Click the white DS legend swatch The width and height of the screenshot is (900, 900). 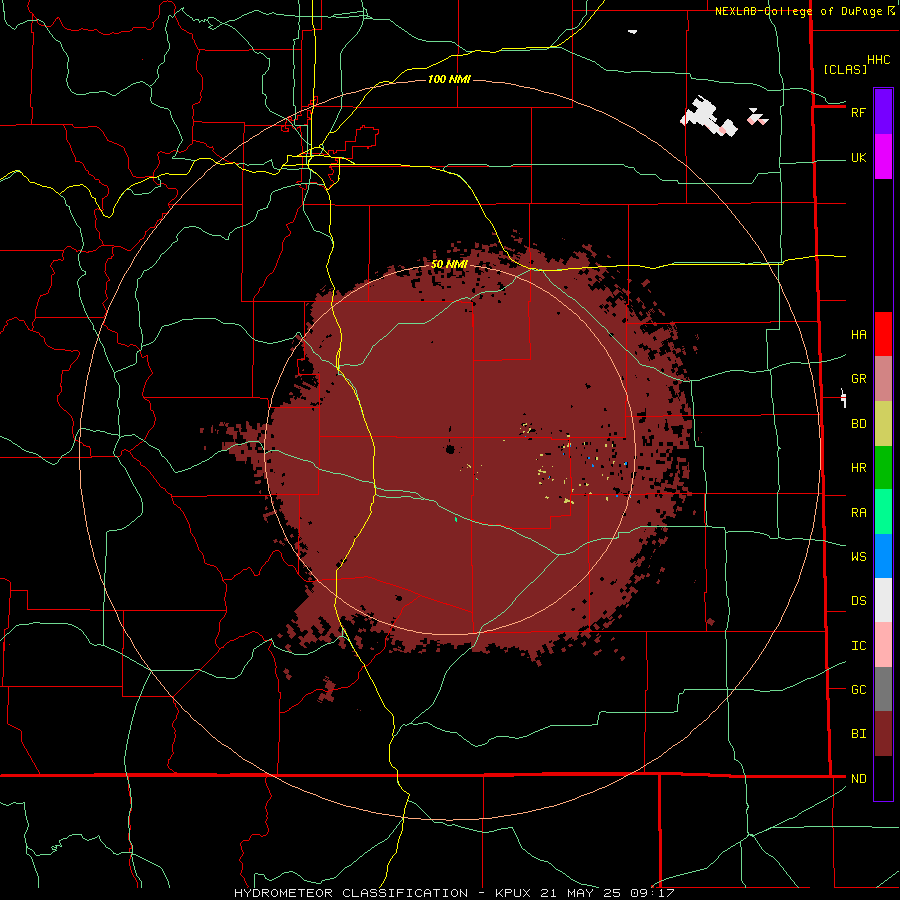pos(883,600)
